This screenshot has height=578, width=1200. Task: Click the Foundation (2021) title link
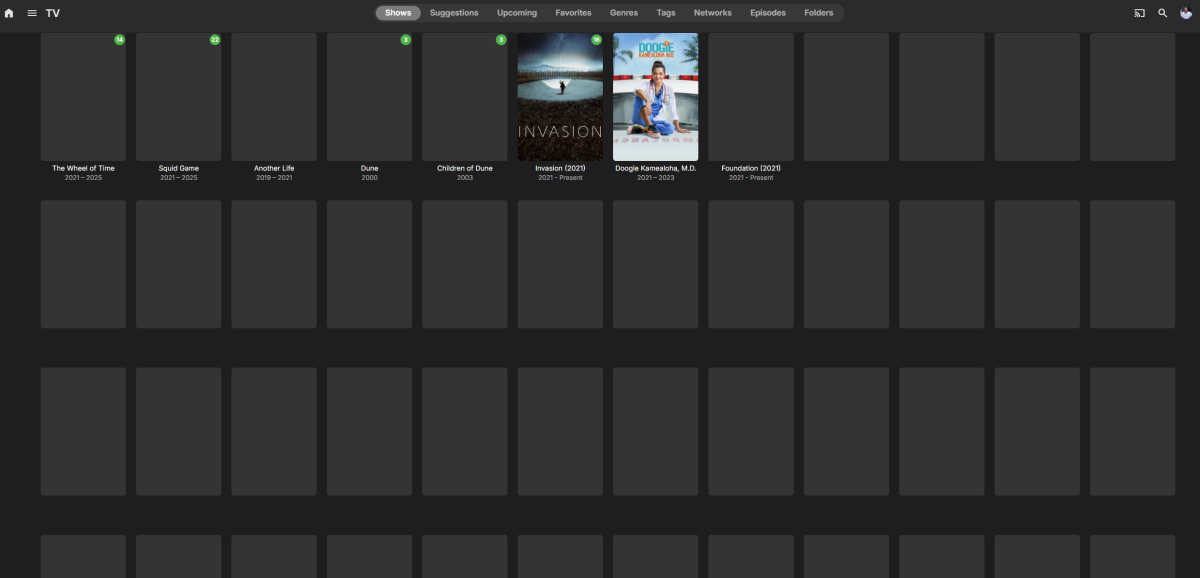[751, 168]
